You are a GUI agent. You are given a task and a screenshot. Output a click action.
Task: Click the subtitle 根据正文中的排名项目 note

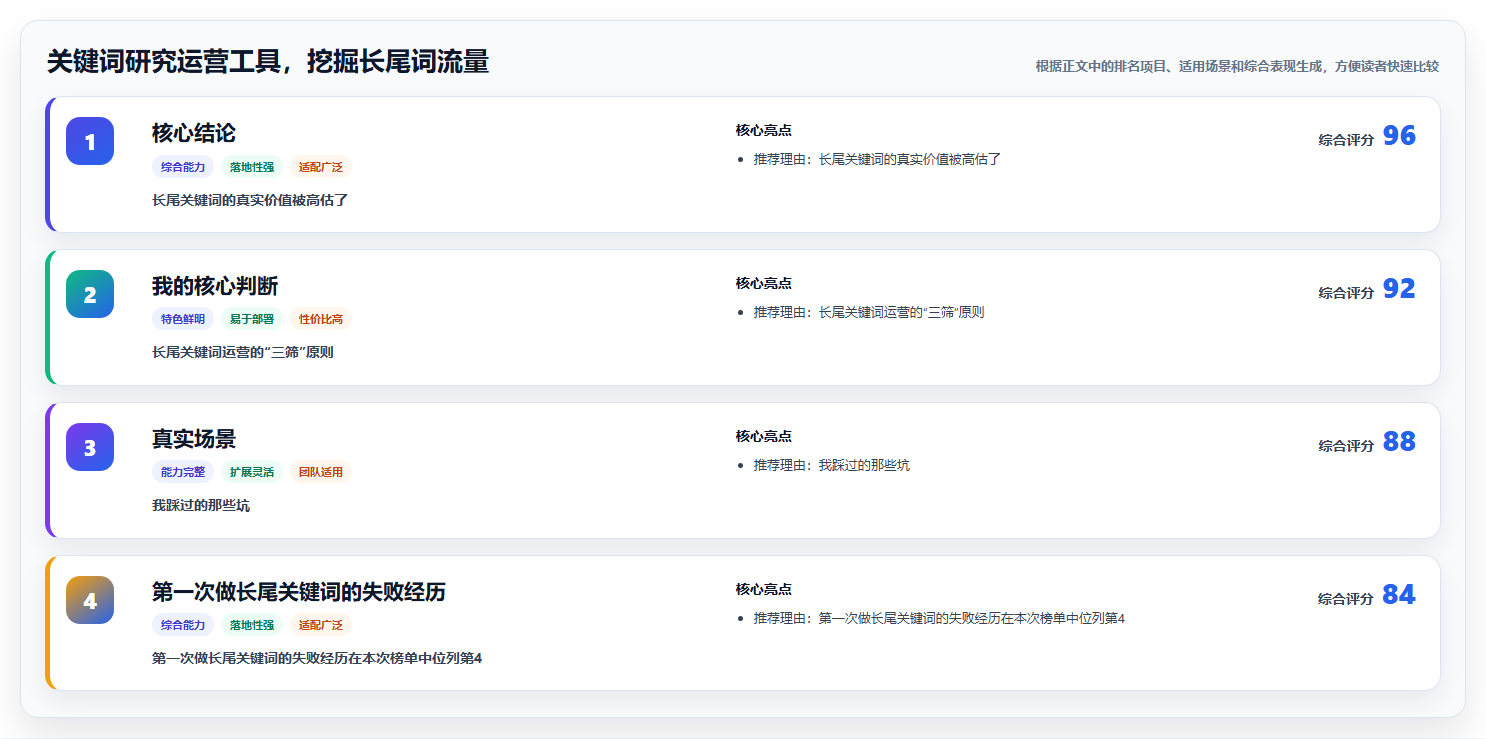point(1237,66)
